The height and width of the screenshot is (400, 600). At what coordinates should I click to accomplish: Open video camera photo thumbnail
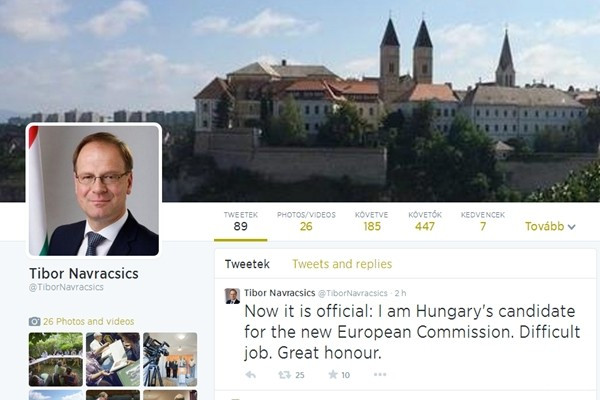[x=170, y=359]
